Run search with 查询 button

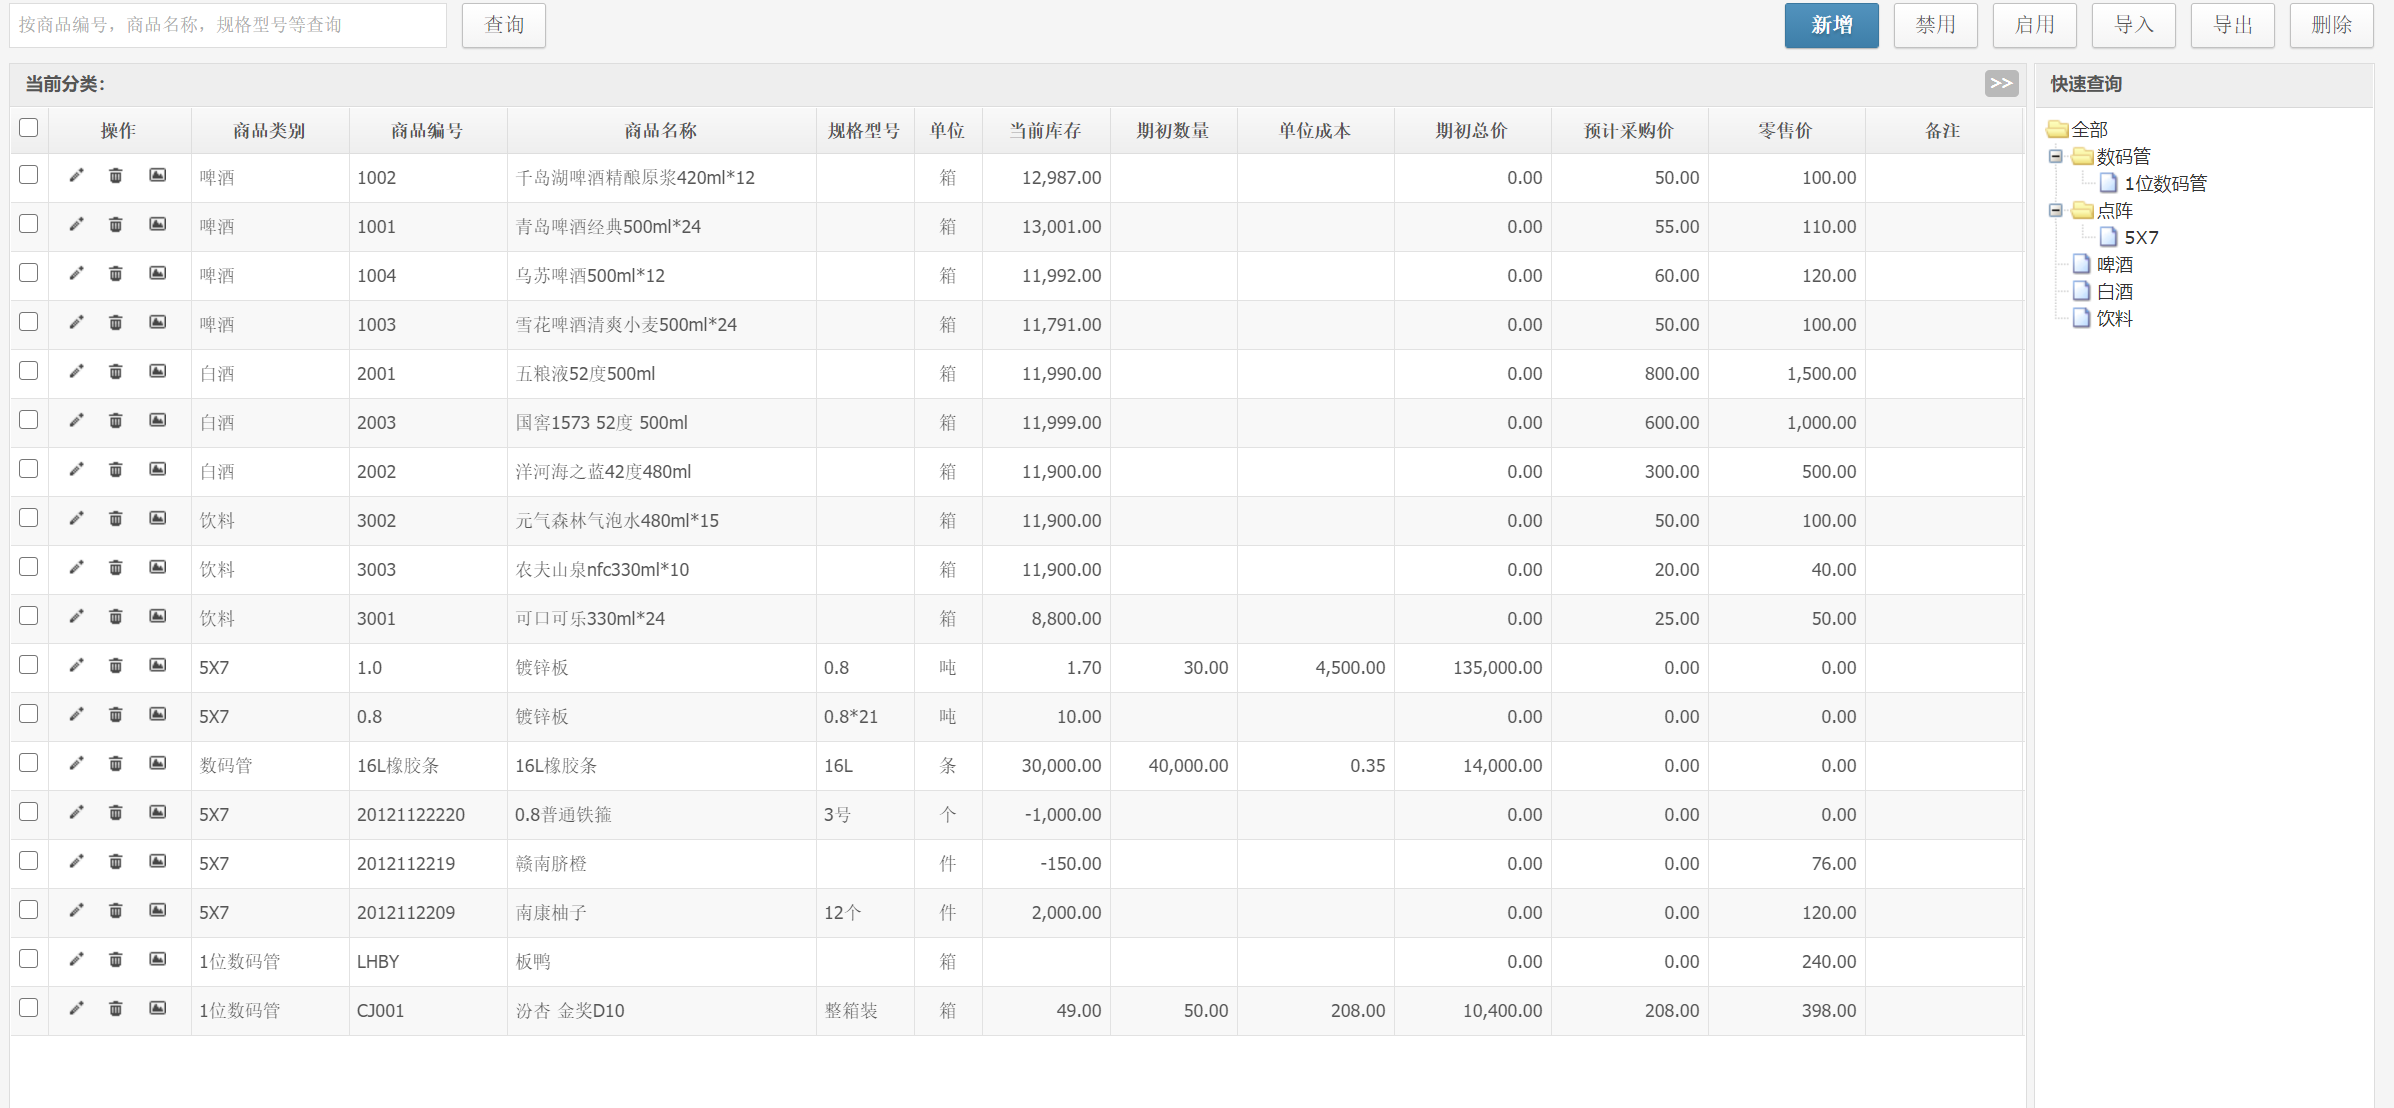(x=504, y=25)
